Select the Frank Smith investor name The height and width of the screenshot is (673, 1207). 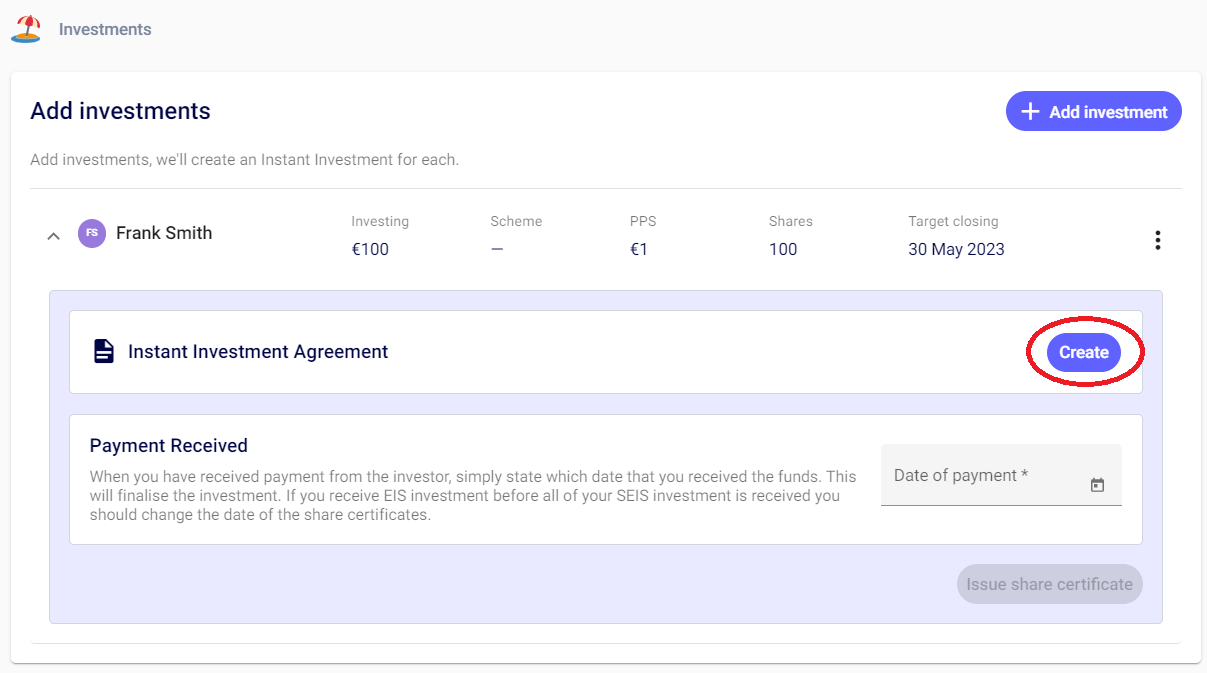coord(164,233)
